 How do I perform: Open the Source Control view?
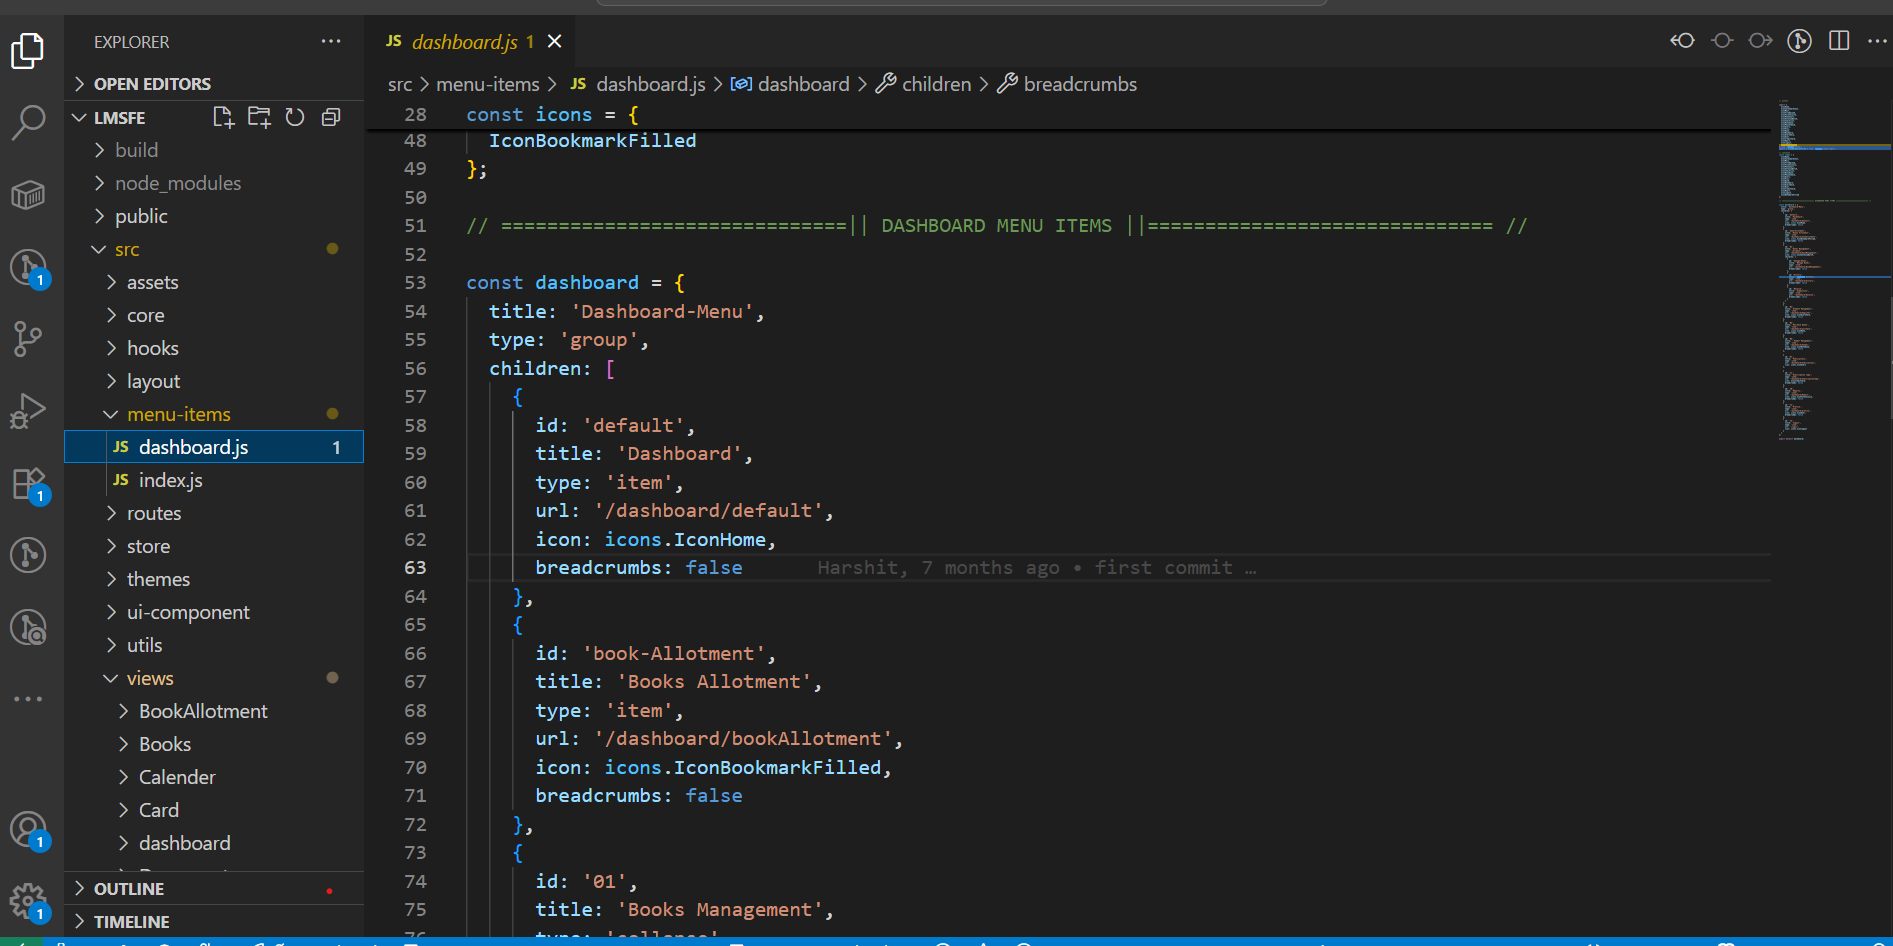point(28,338)
